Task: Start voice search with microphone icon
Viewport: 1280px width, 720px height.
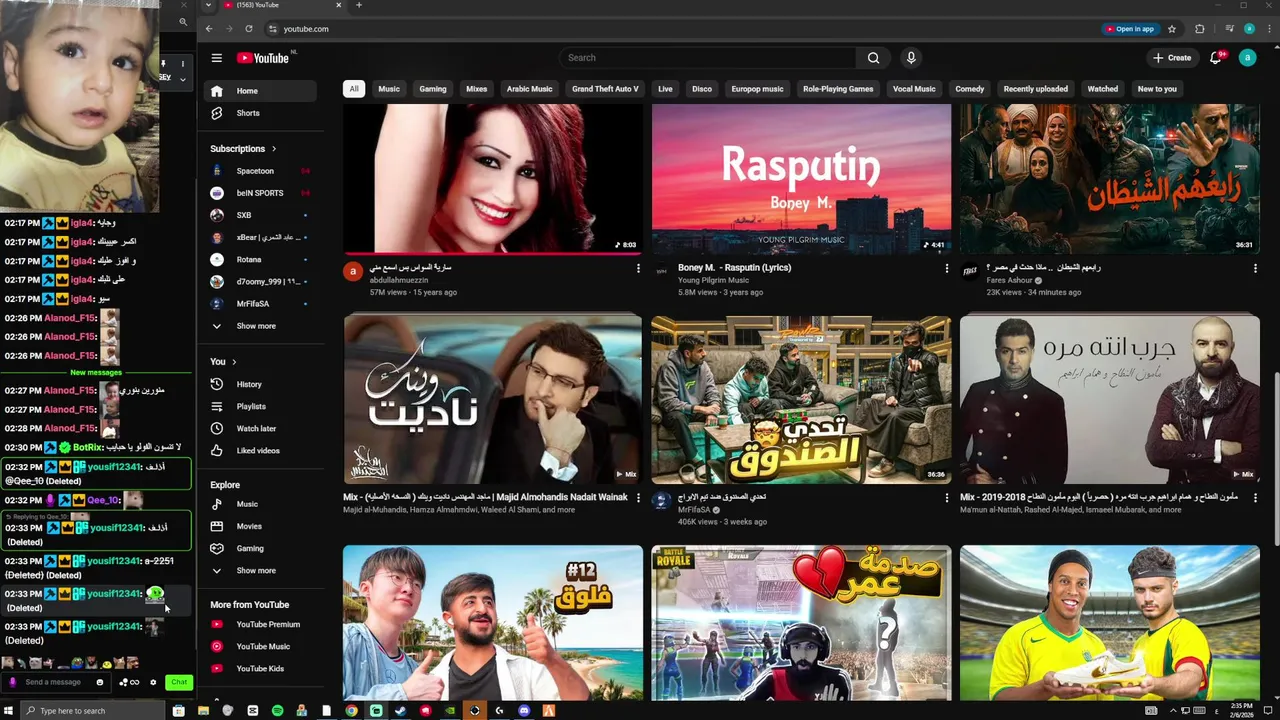Action: click(911, 58)
